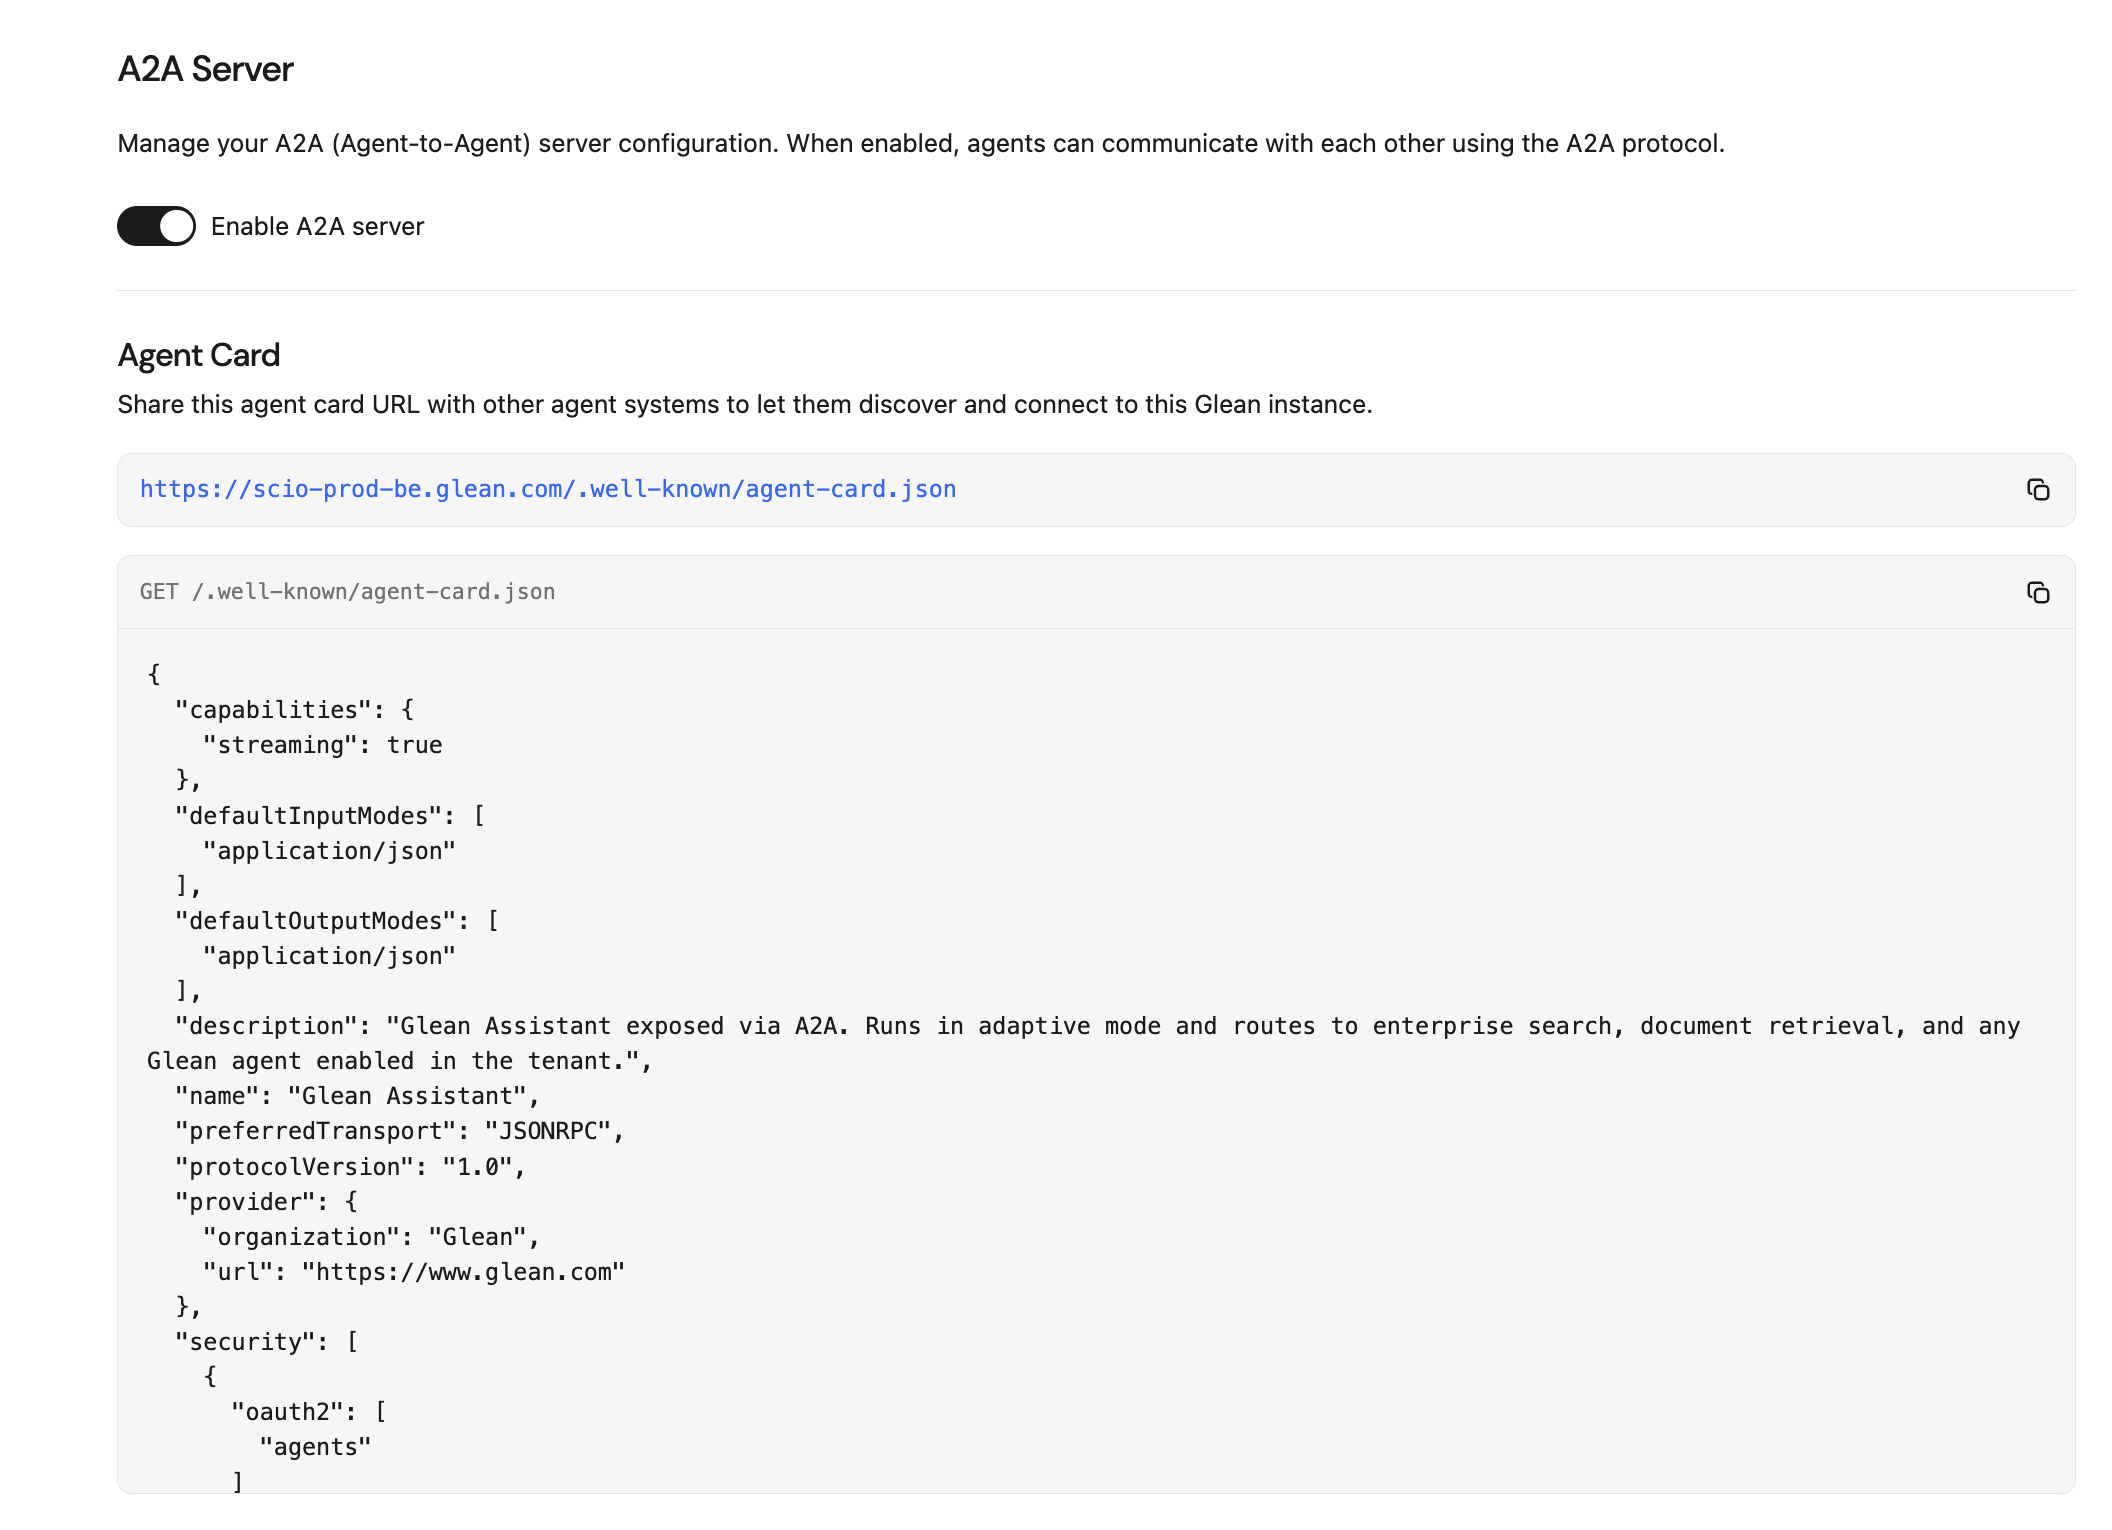Click the "name": "Glean Assistant" line

pyautogui.click(x=357, y=1096)
